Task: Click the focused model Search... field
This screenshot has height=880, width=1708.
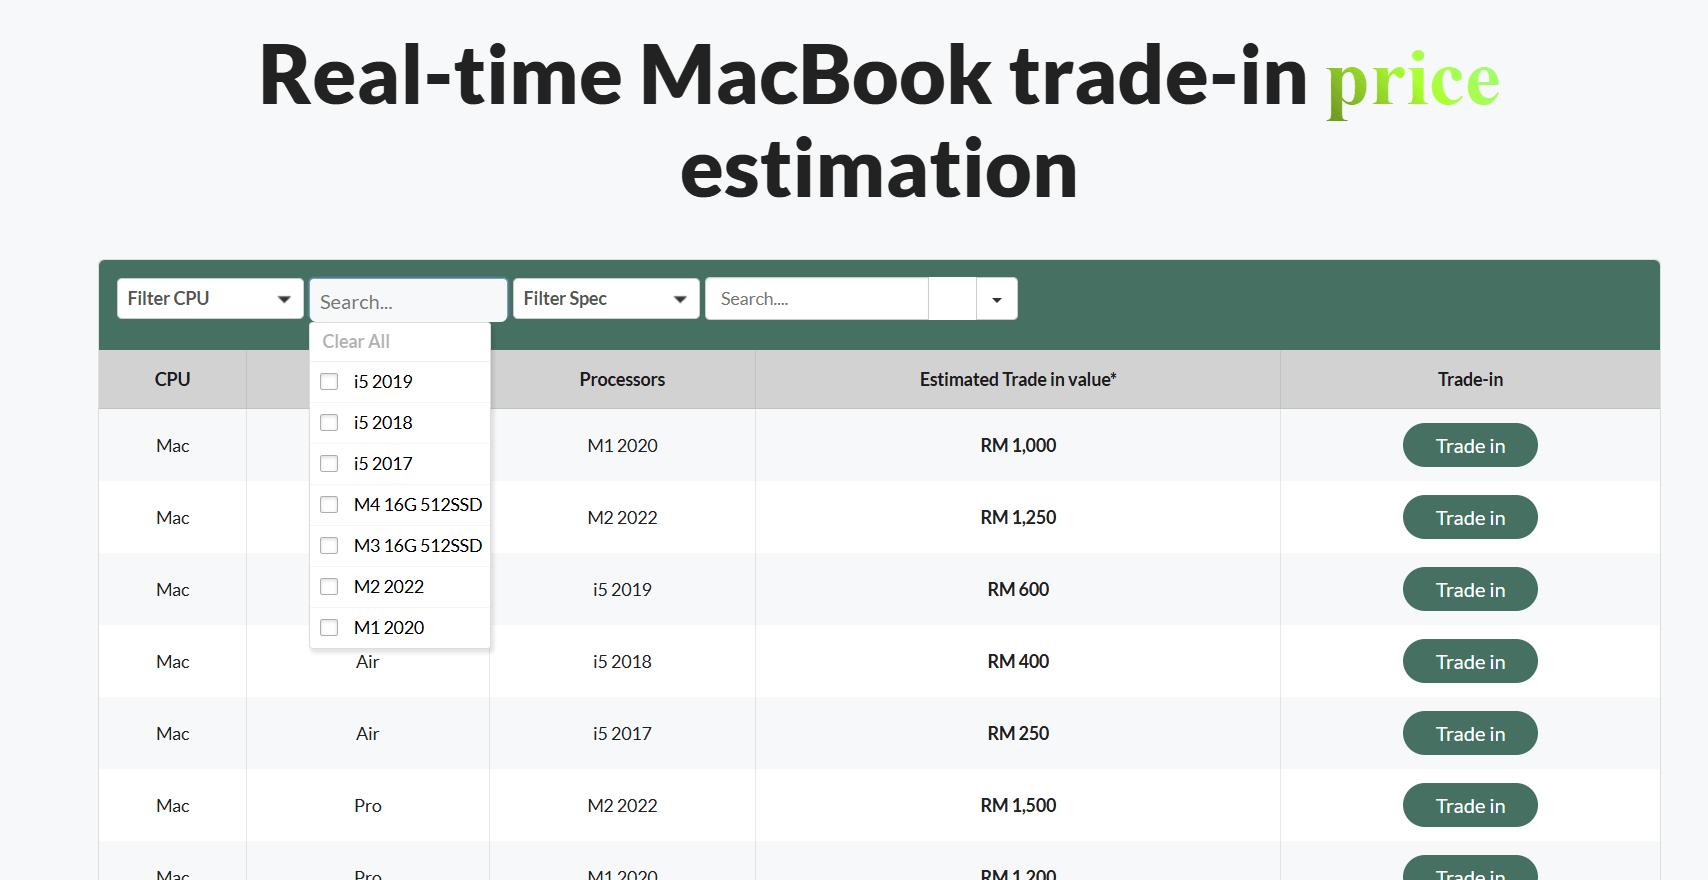Action: 408,301
